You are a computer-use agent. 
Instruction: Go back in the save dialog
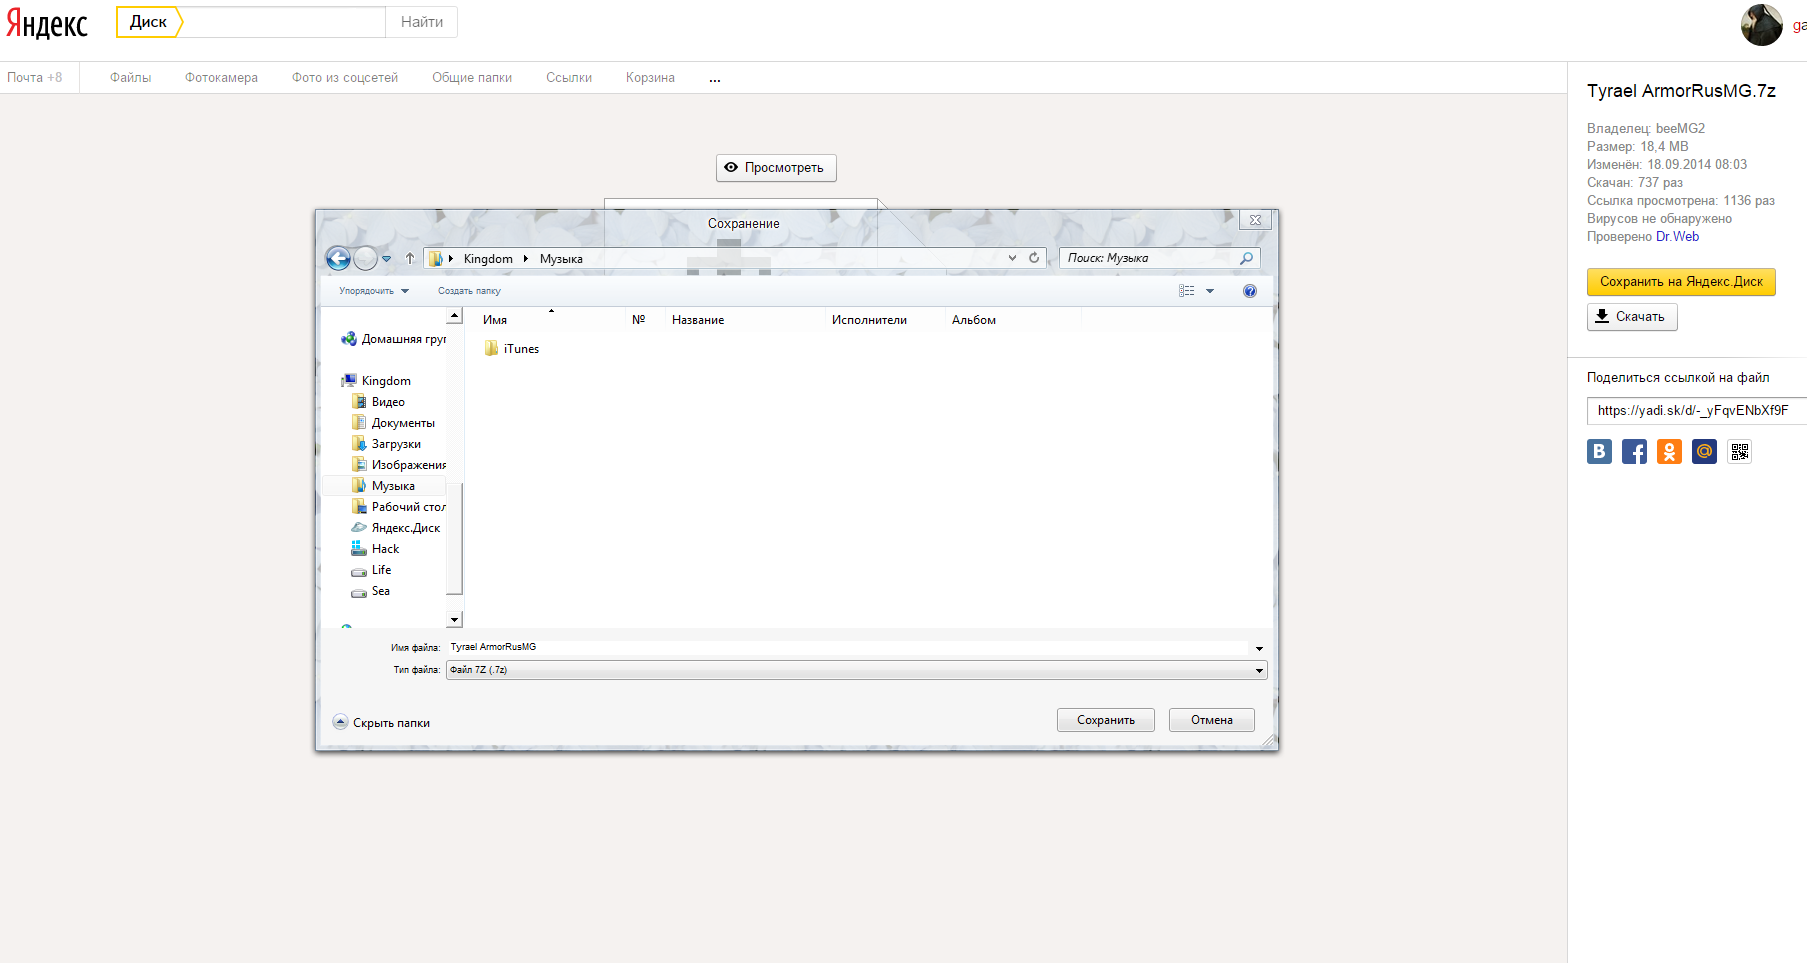[x=338, y=259]
